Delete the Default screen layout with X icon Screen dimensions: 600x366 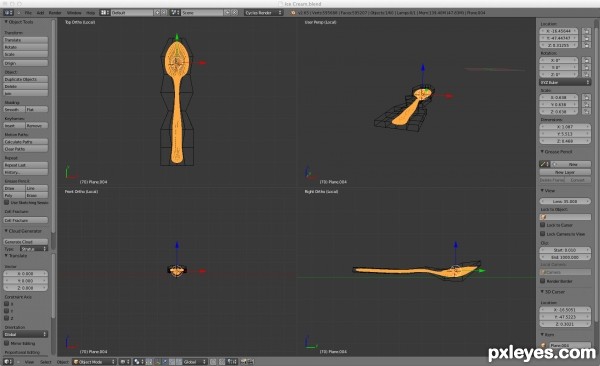tap(164, 13)
